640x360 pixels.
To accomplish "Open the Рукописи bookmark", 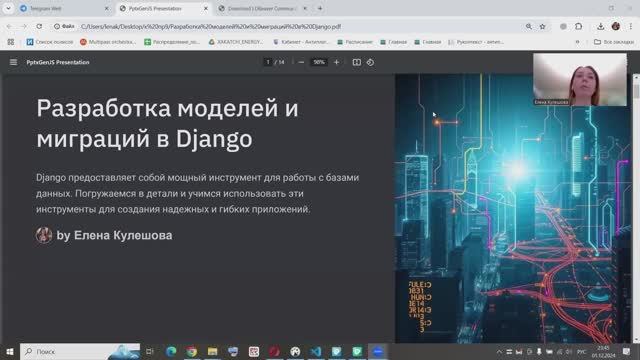I will tap(476, 42).
